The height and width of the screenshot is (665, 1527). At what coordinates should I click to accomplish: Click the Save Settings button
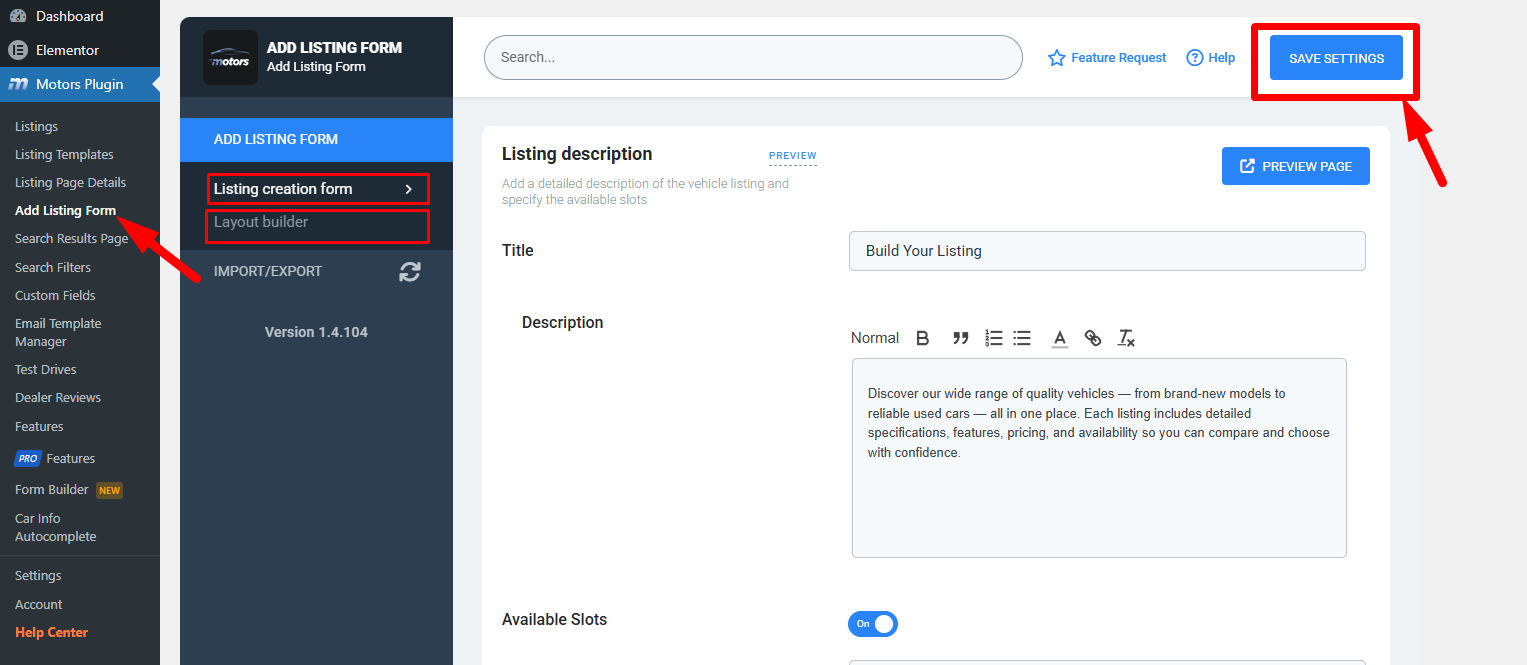click(1336, 58)
